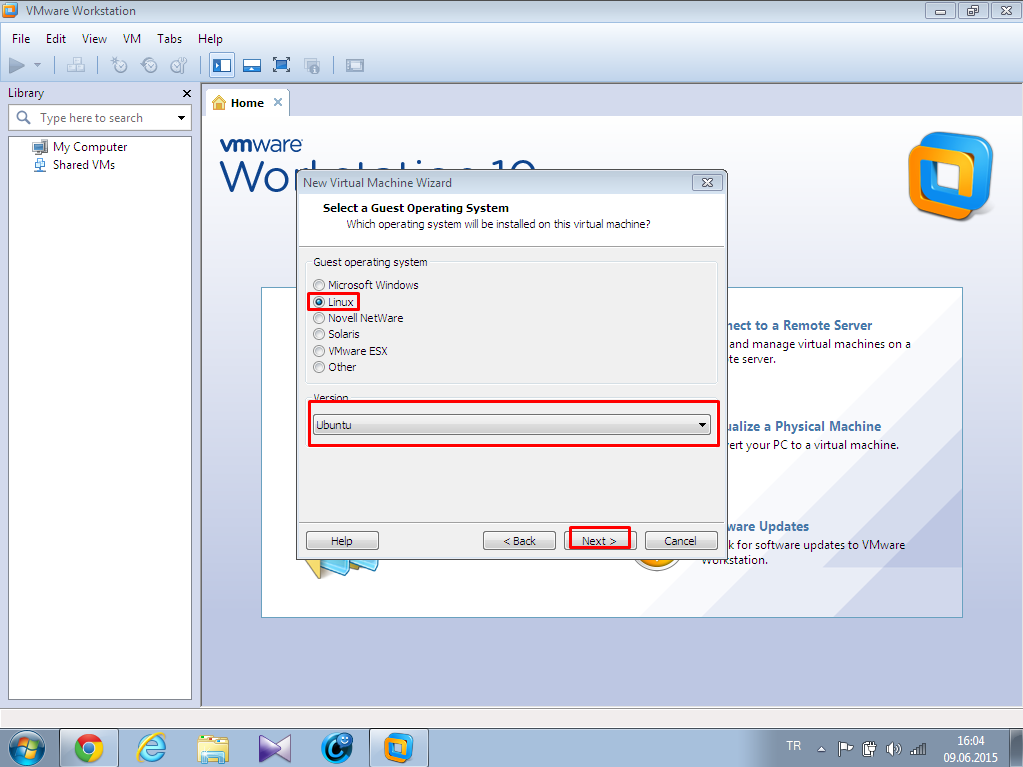This screenshot has height=767, width=1023.
Task: Click the volume speaker tray icon
Action: (894, 749)
